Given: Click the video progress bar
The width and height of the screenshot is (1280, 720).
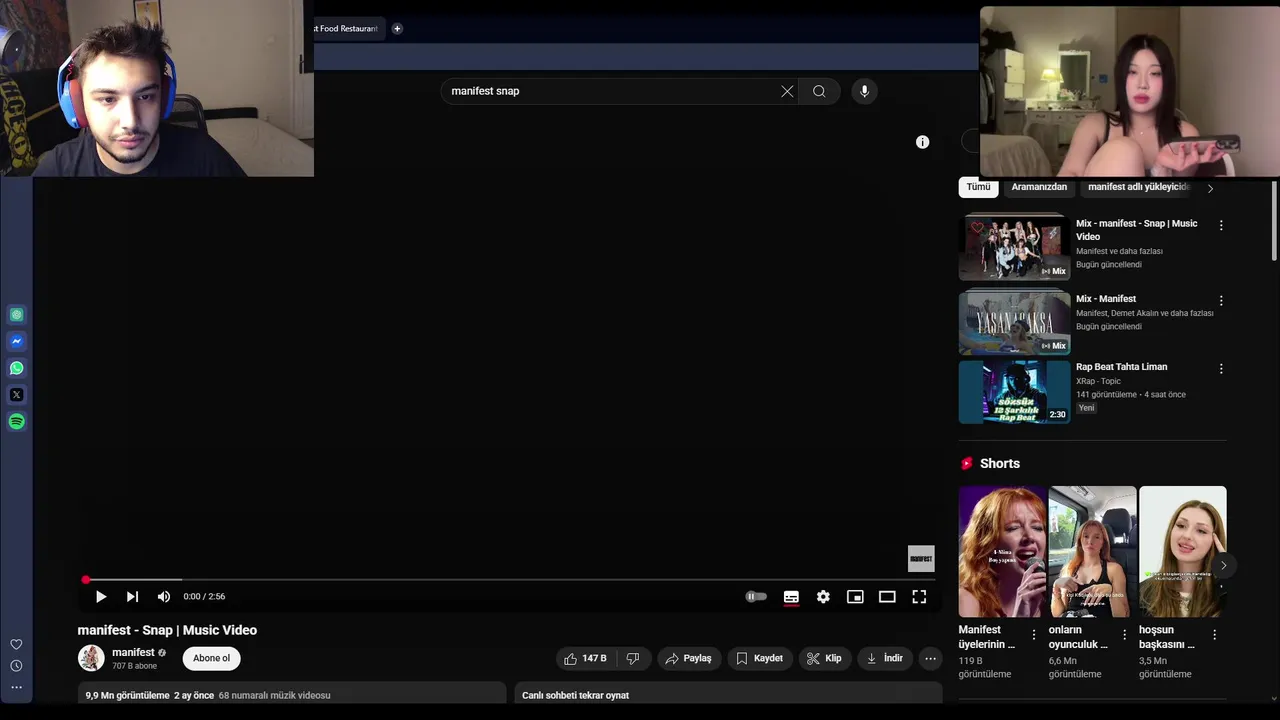Looking at the screenshot, I should 510,580.
